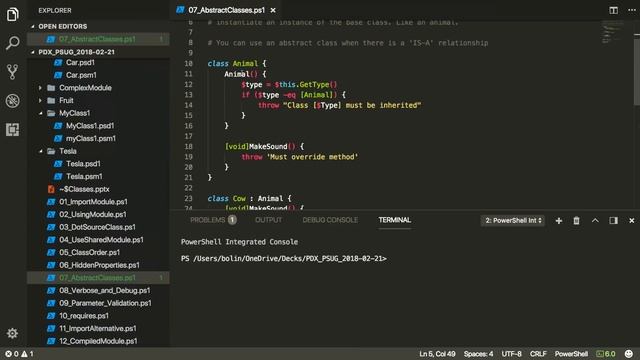Screen dimensions: 640x360
Task: Open 04_UseSharedModule.ps1 file
Action: (101, 240)
